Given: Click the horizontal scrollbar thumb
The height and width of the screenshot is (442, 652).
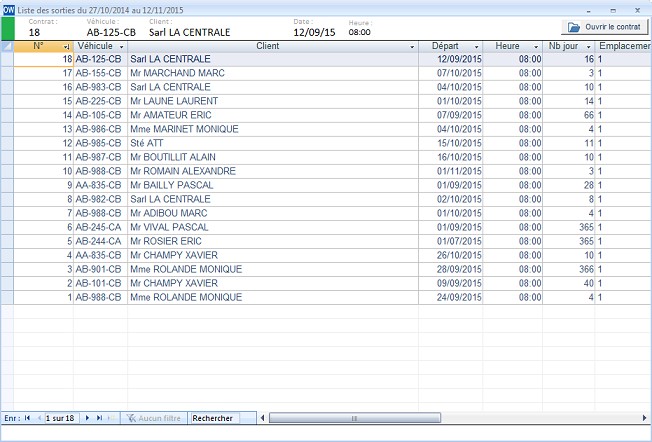Looking at the screenshot, I should pyautogui.click(x=355, y=418).
